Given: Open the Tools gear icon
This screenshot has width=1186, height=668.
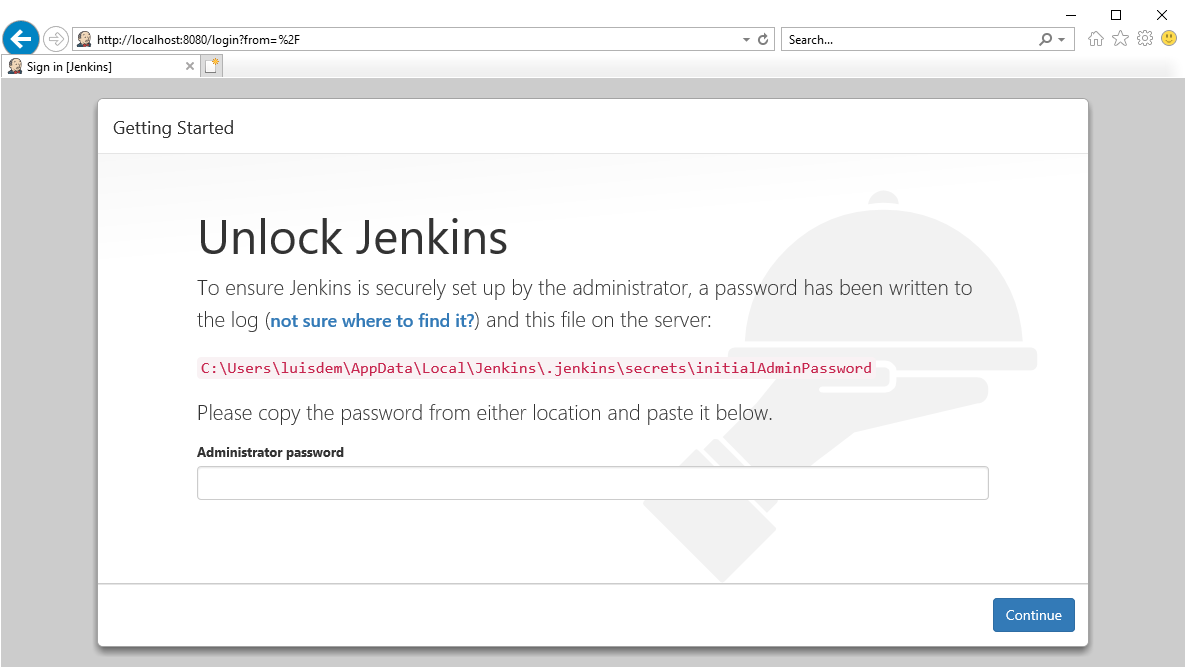Looking at the screenshot, I should (1145, 39).
